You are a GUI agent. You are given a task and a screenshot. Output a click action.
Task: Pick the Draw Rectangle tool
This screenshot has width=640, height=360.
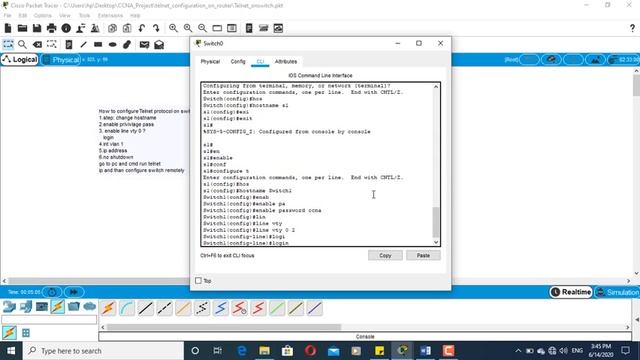[x=98, y=44]
